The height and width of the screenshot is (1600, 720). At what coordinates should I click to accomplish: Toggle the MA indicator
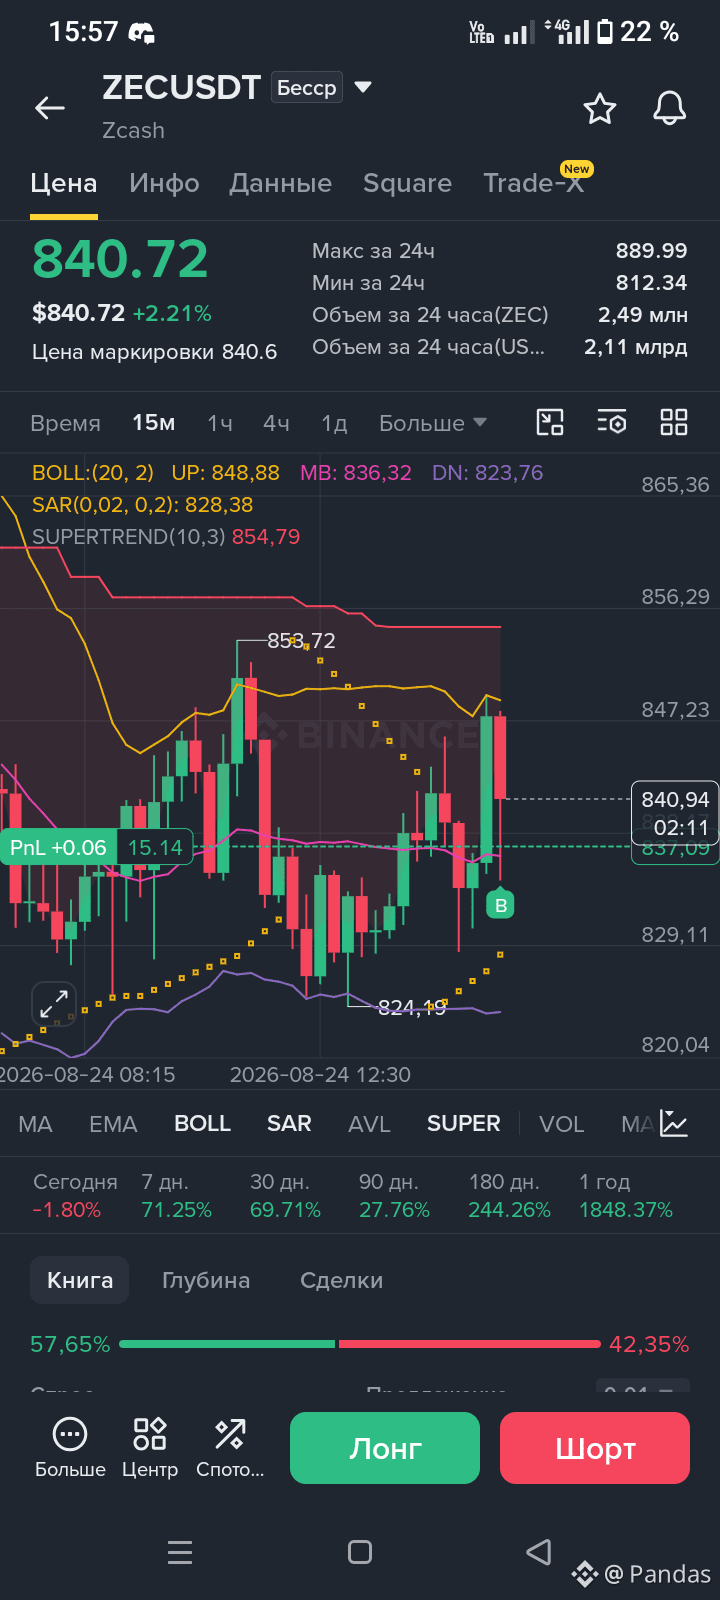[x=35, y=1124]
